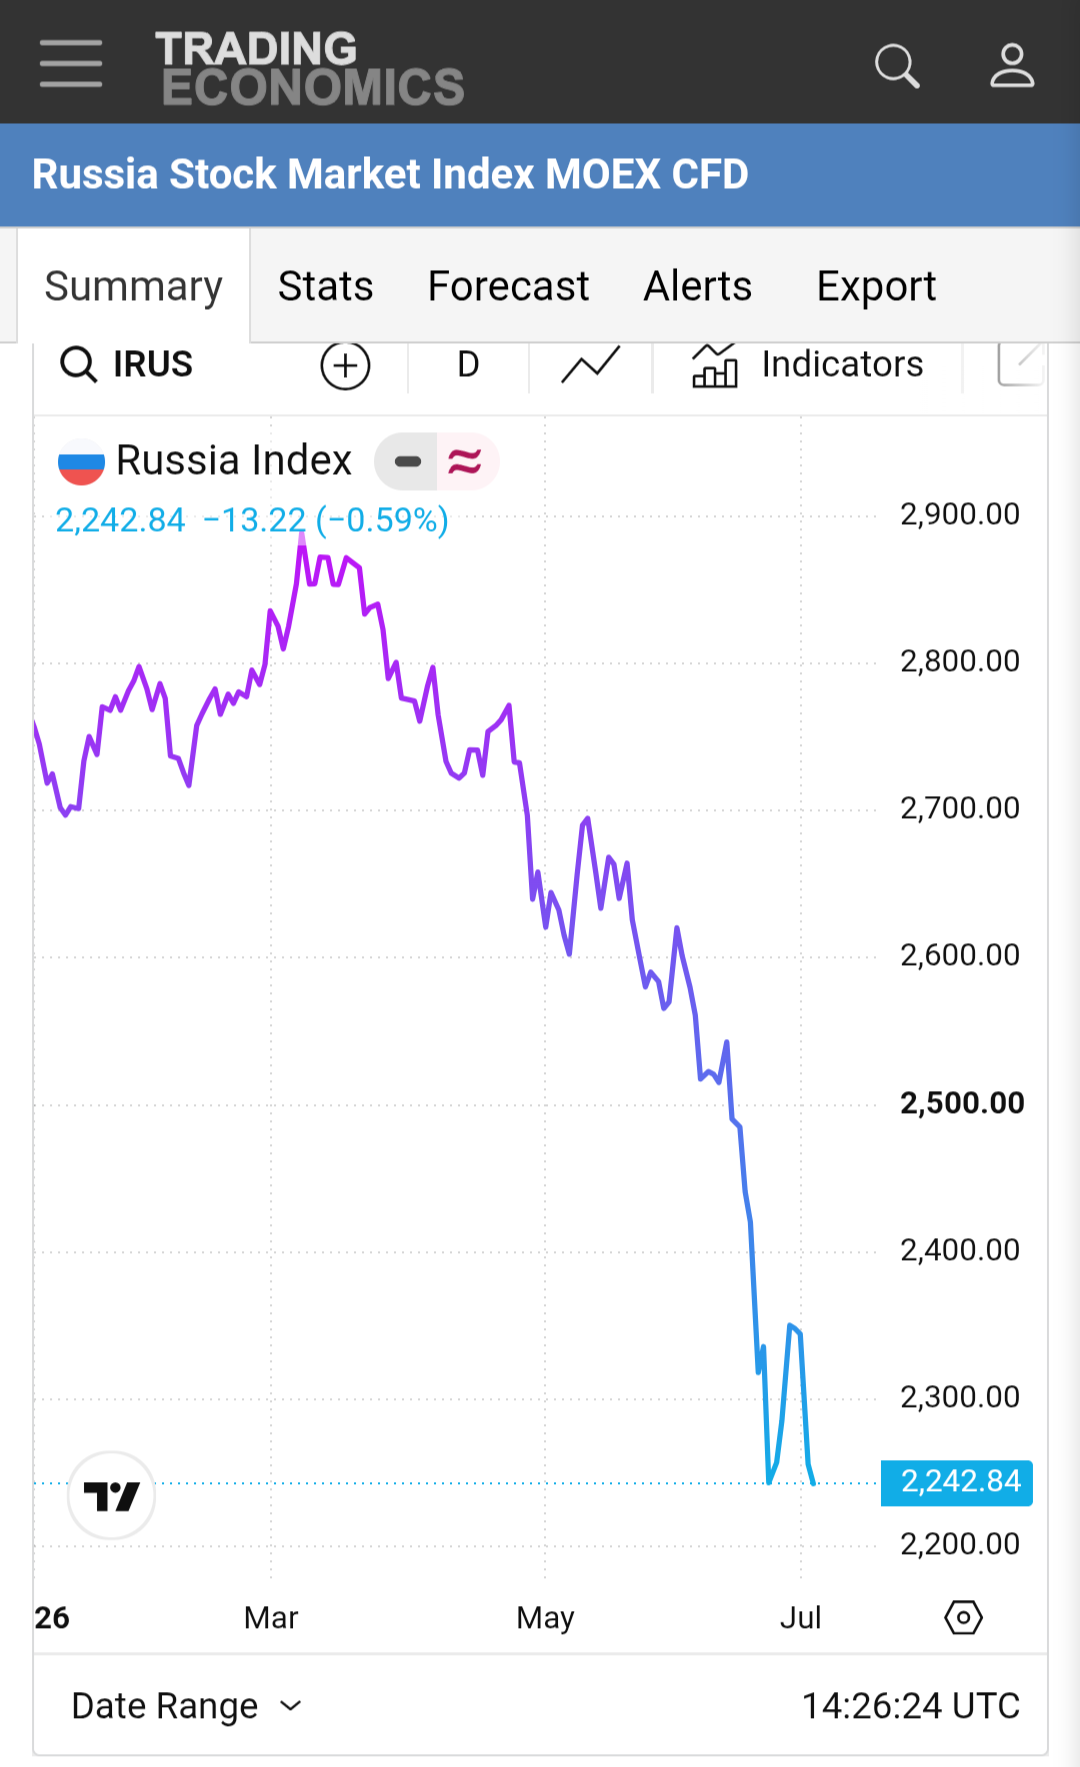Viewport: 1080px width, 1767px height.
Task: Click the 14:26:24 UTC timezone button
Action: (911, 1706)
